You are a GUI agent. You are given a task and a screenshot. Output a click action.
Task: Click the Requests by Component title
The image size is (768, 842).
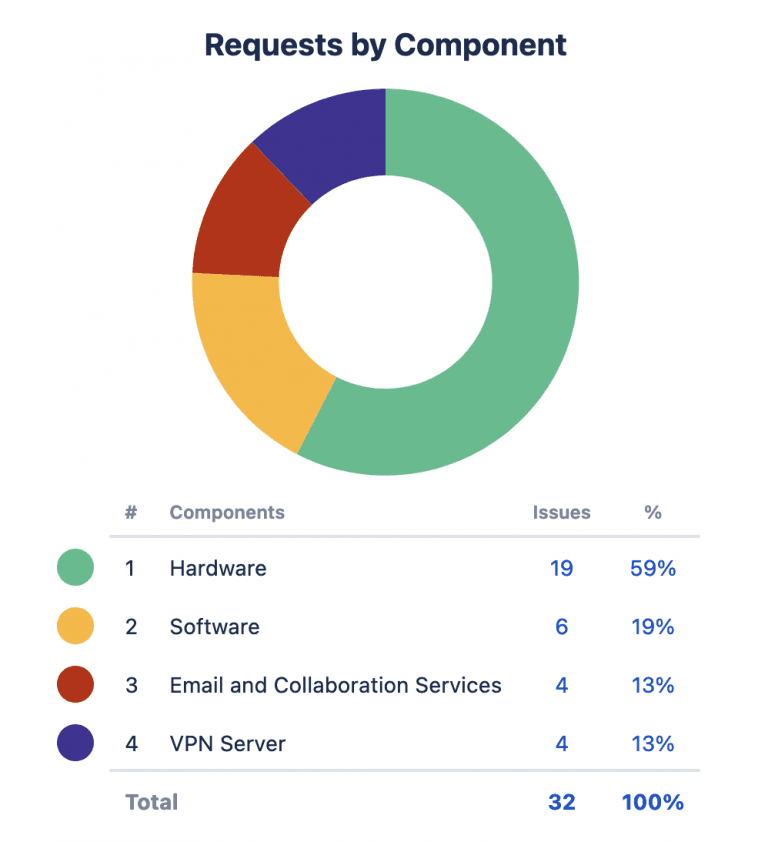pos(385,45)
